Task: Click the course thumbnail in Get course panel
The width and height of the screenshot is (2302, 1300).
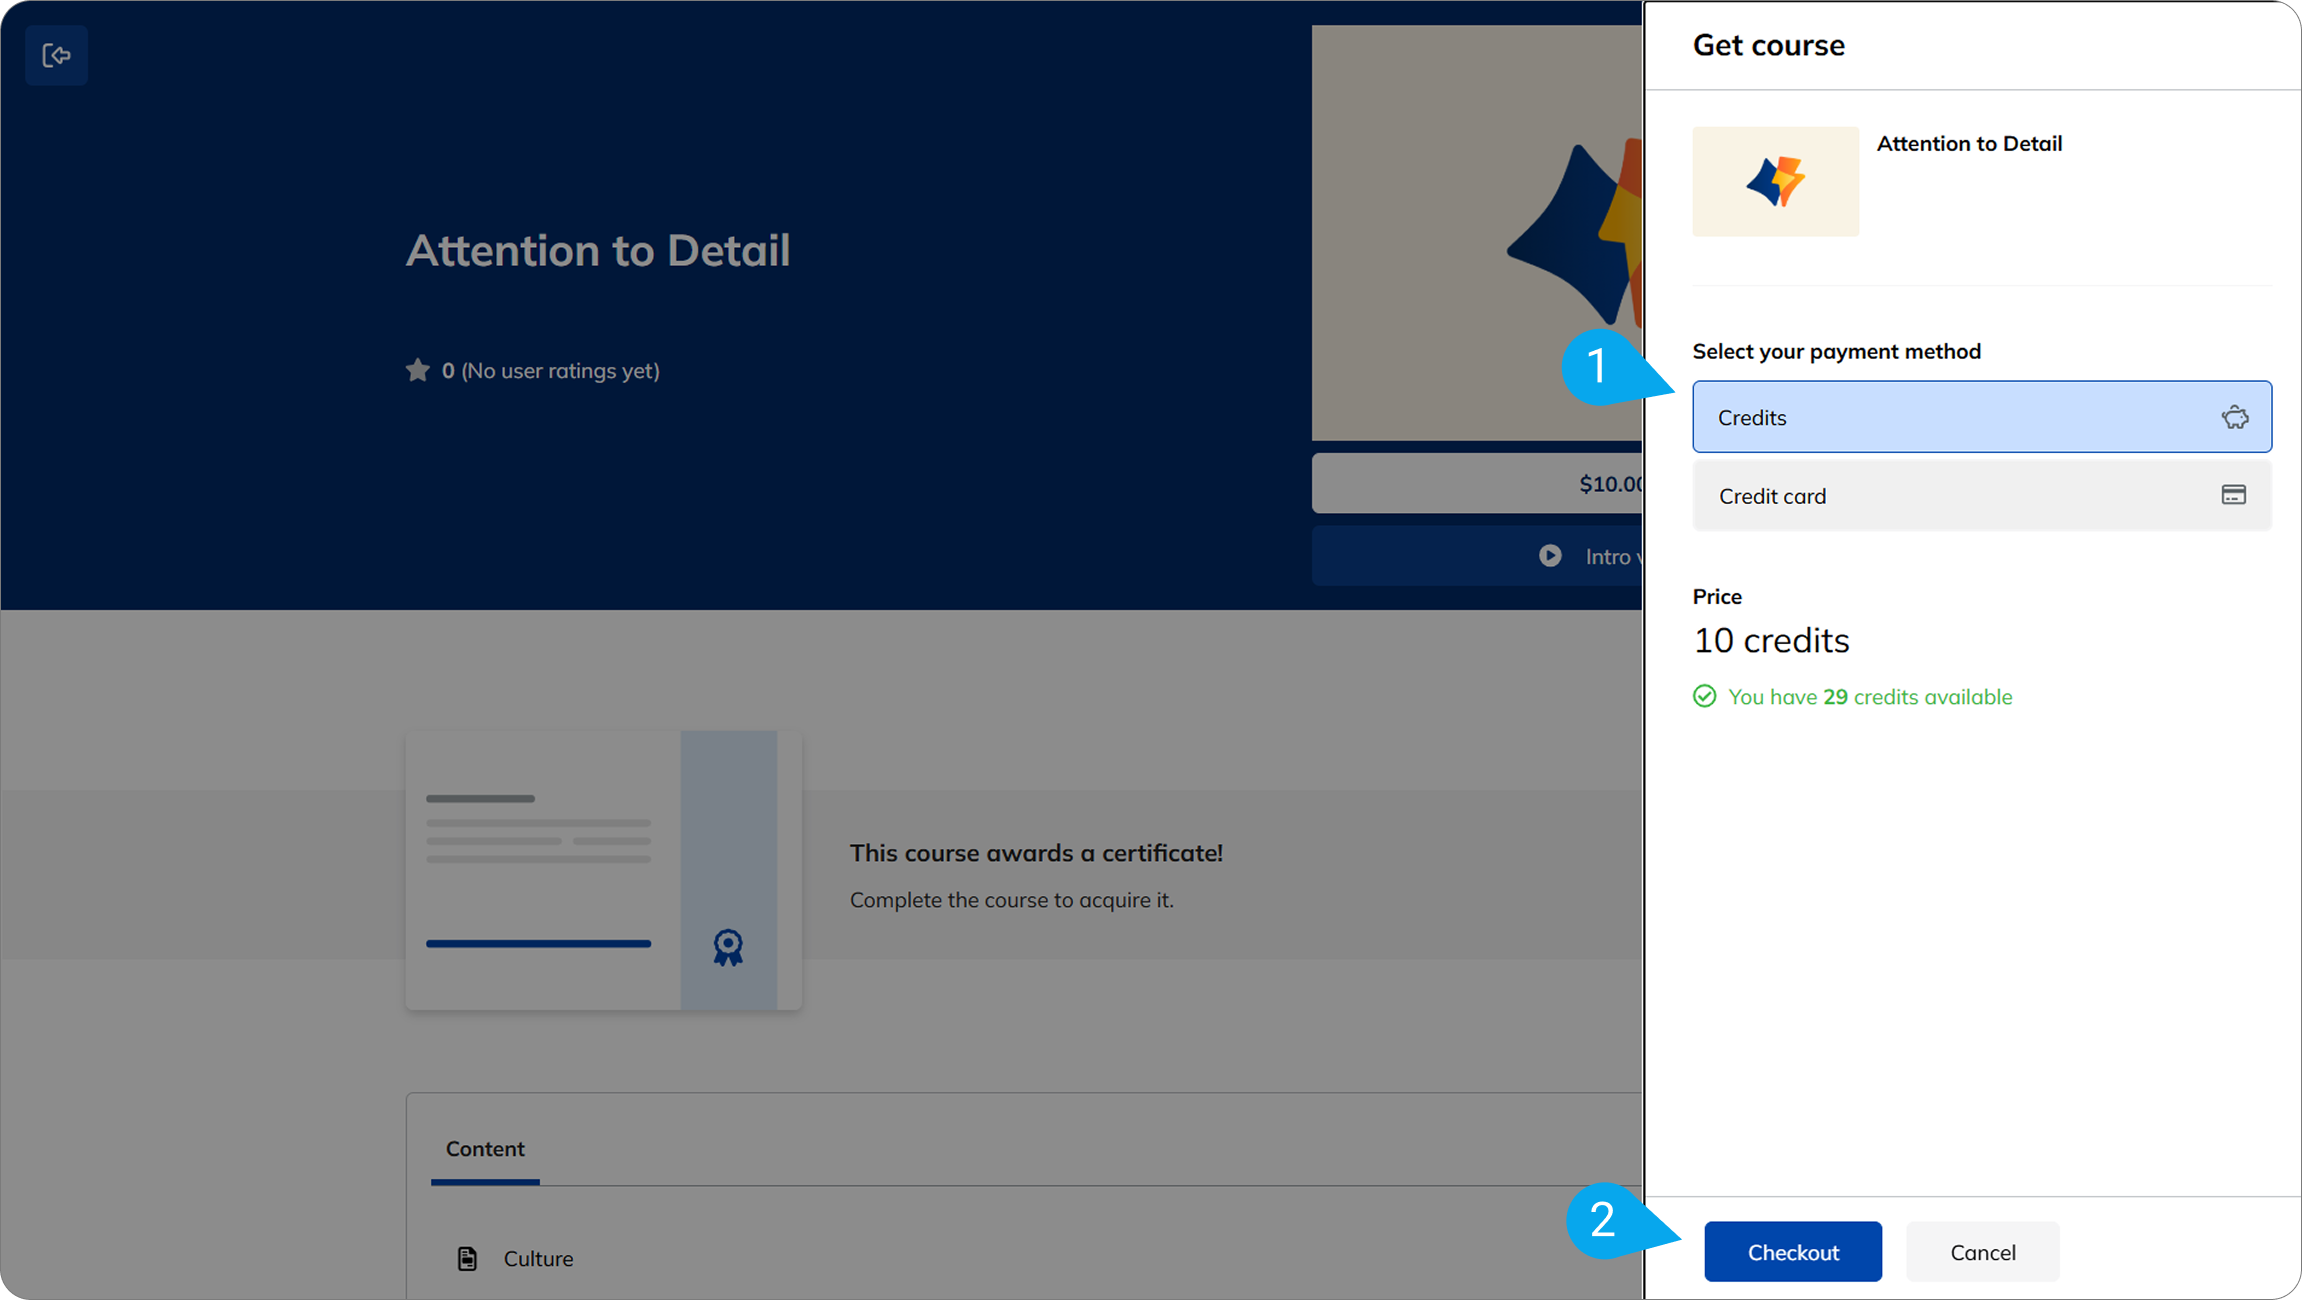Action: point(1775,181)
